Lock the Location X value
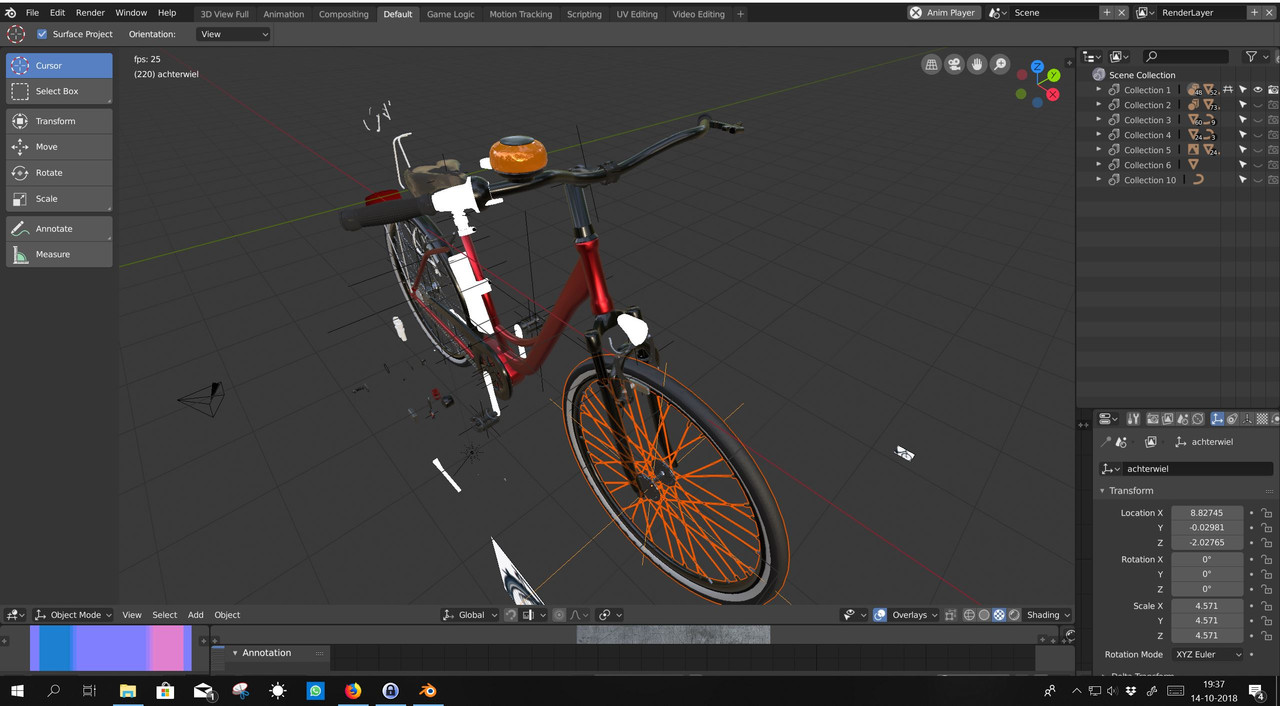 point(1266,513)
